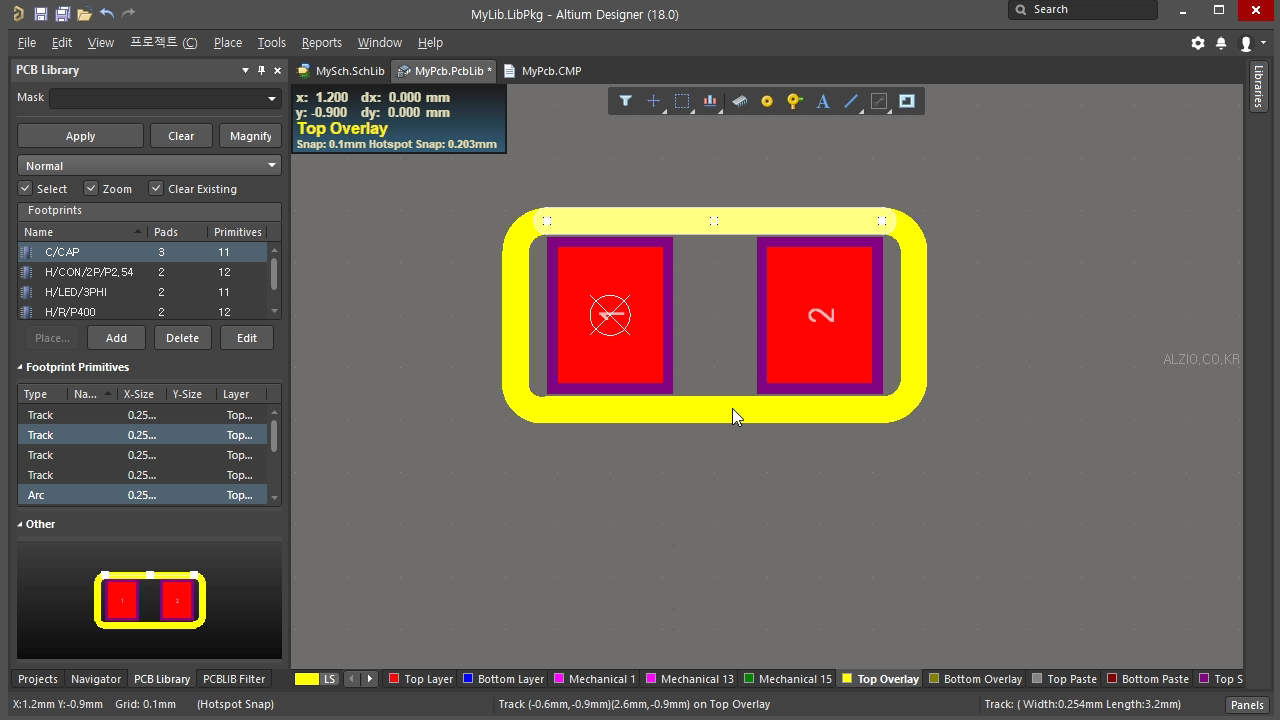Switch to MyPcb.CMP tab
The height and width of the screenshot is (720, 1280).
coord(542,71)
